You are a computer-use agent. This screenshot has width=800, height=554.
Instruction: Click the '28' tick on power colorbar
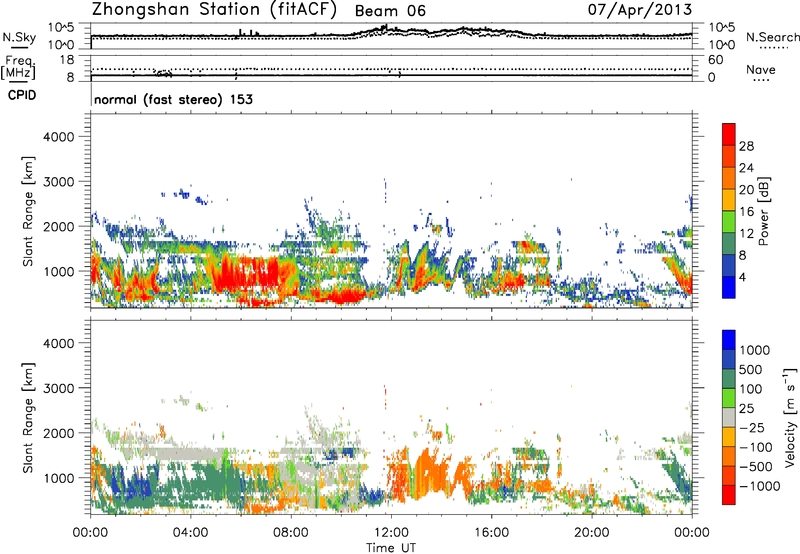(x=746, y=146)
